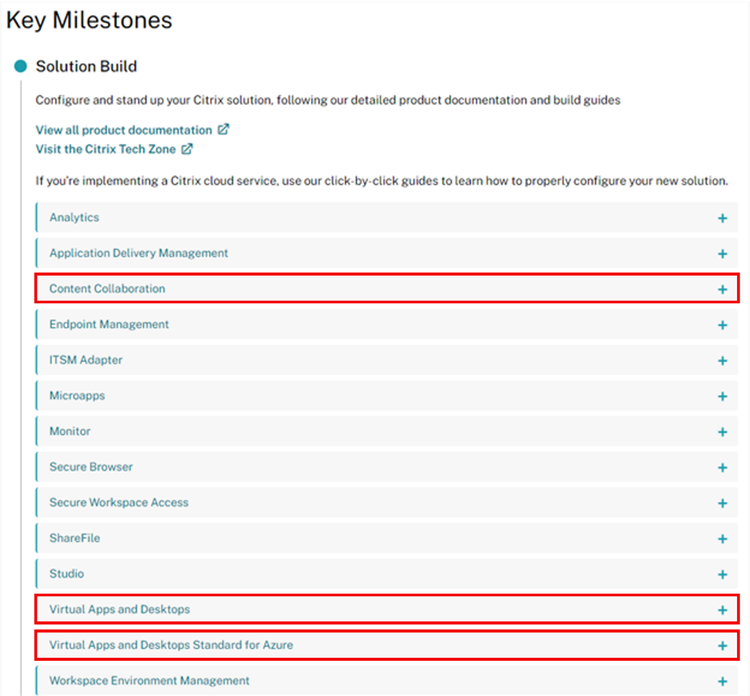Expand Monitor section
Image resolution: width=750 pixels, height=696 pixels.
click(x=386, y=431)
